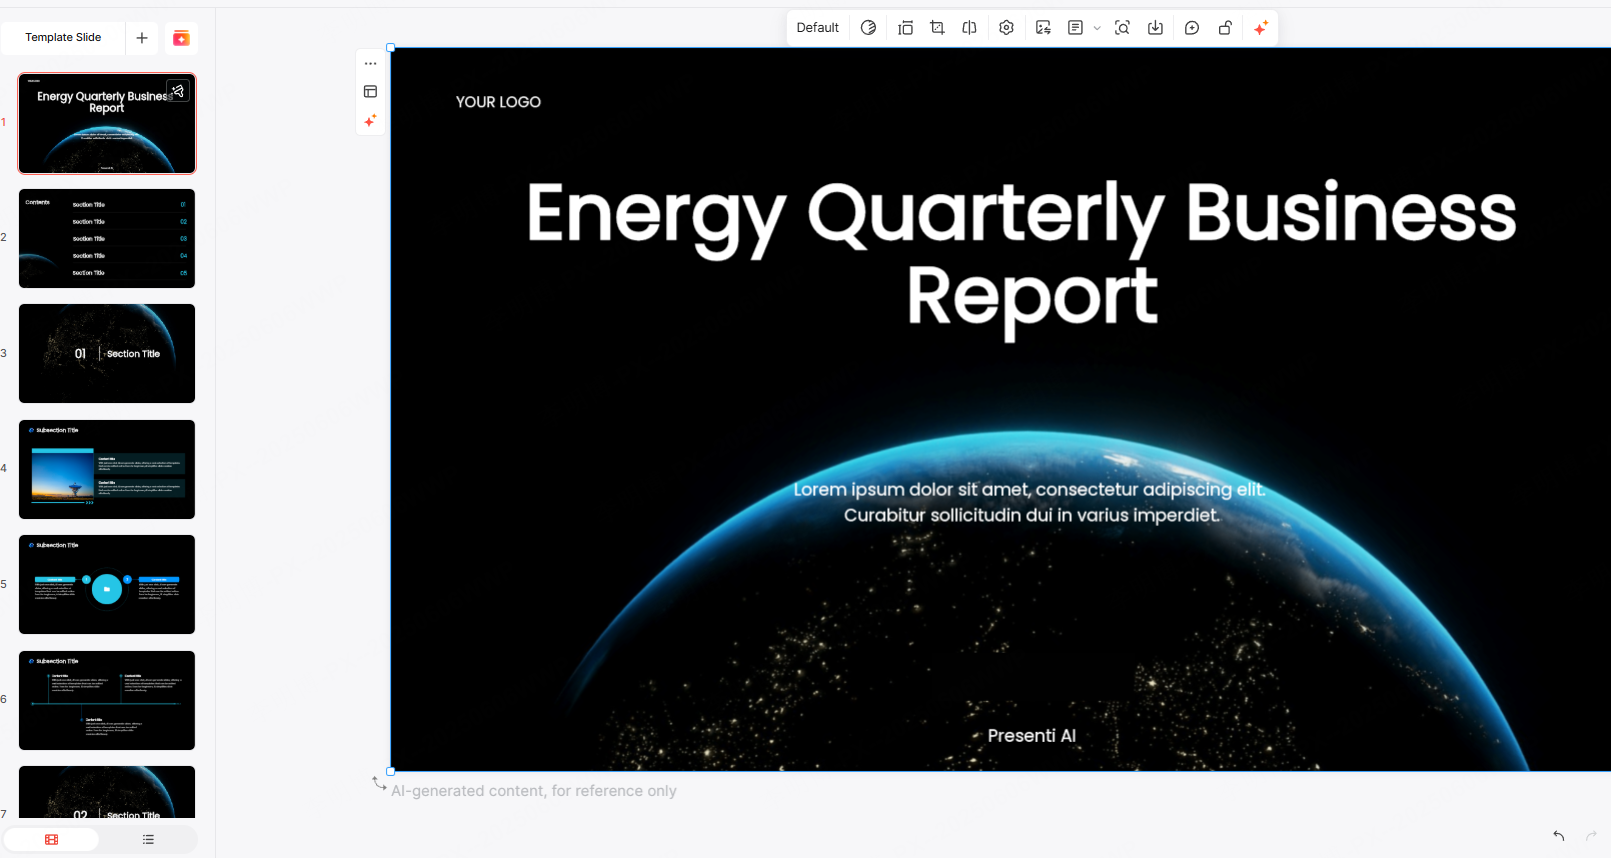Click the AI sparkle icon in top toolbar

pos(1260,28)
